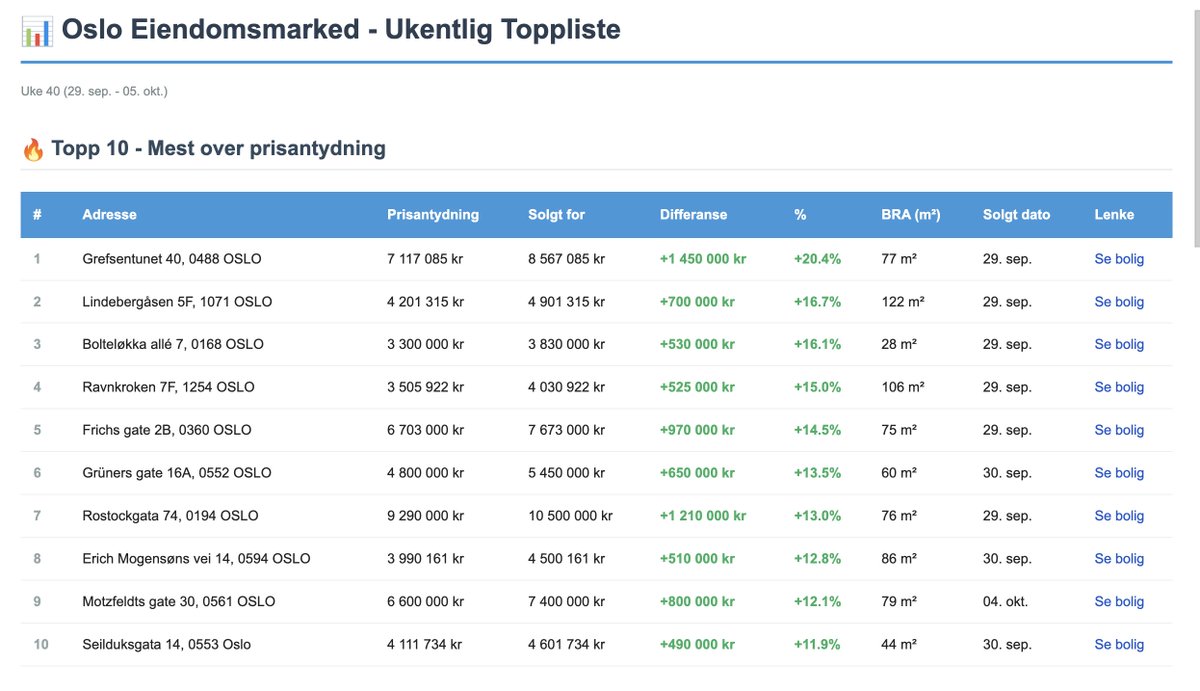Select address Bolteløkka allé 7, 0168 OSLO
1200x691 pixels.
point(173,344)
